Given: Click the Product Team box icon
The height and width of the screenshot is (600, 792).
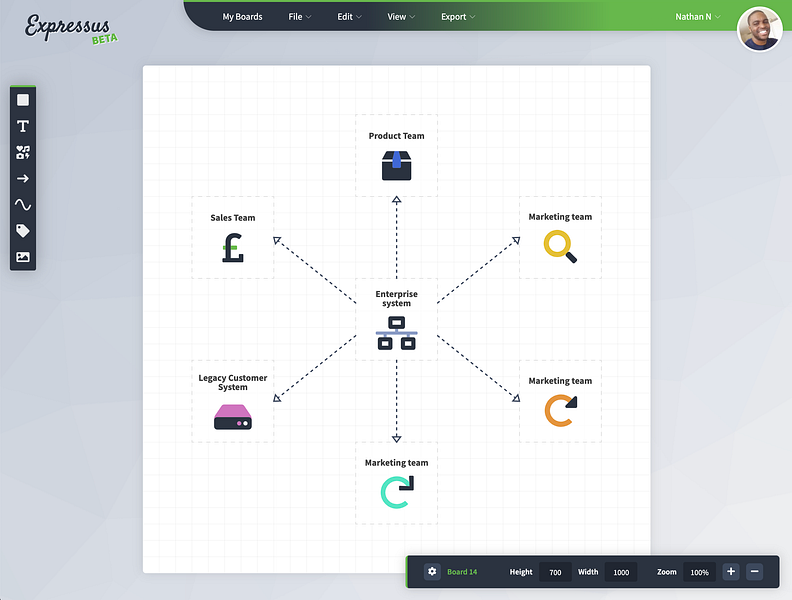Looking at the screenshot, I should (x=397, y=166).
